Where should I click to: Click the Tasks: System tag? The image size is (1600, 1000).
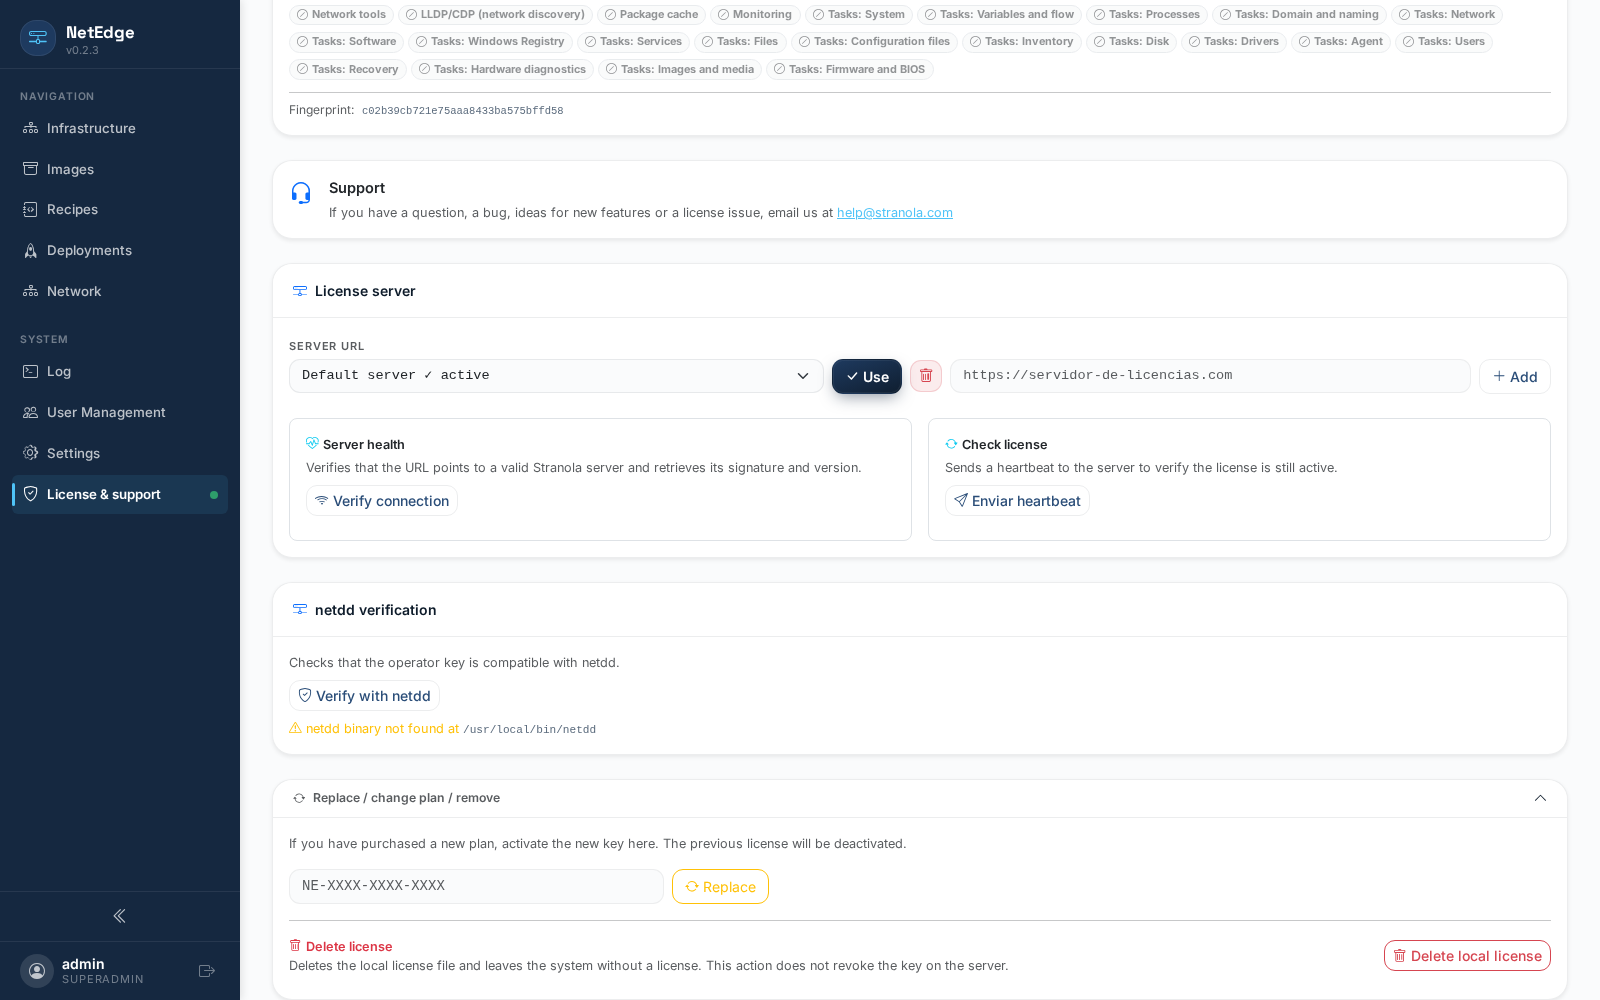point(859,15)
